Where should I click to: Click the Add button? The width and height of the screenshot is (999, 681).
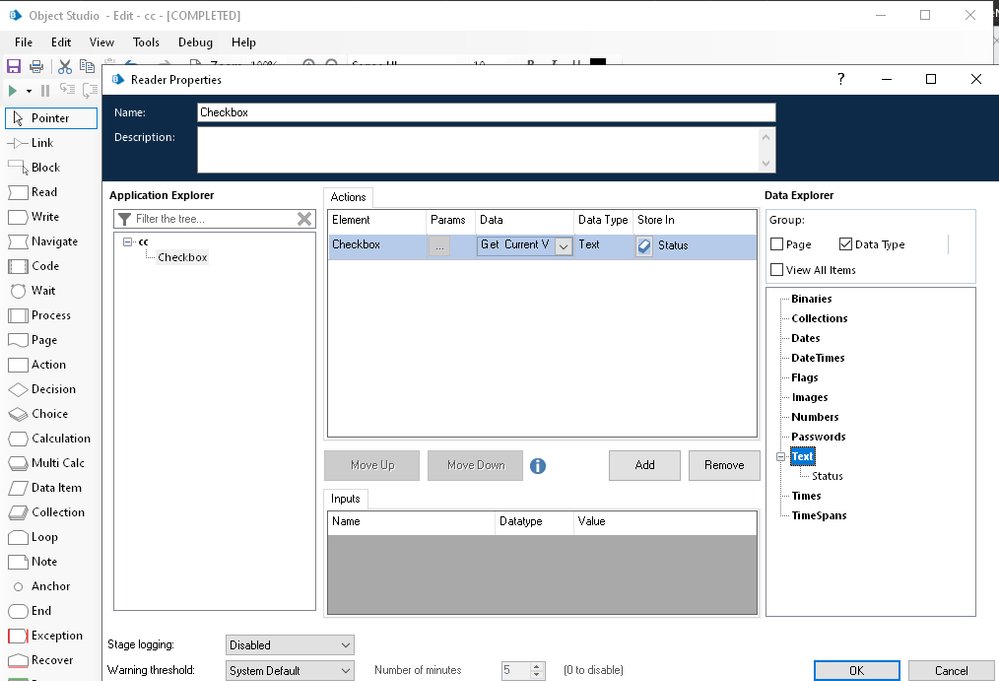point(645,465)
